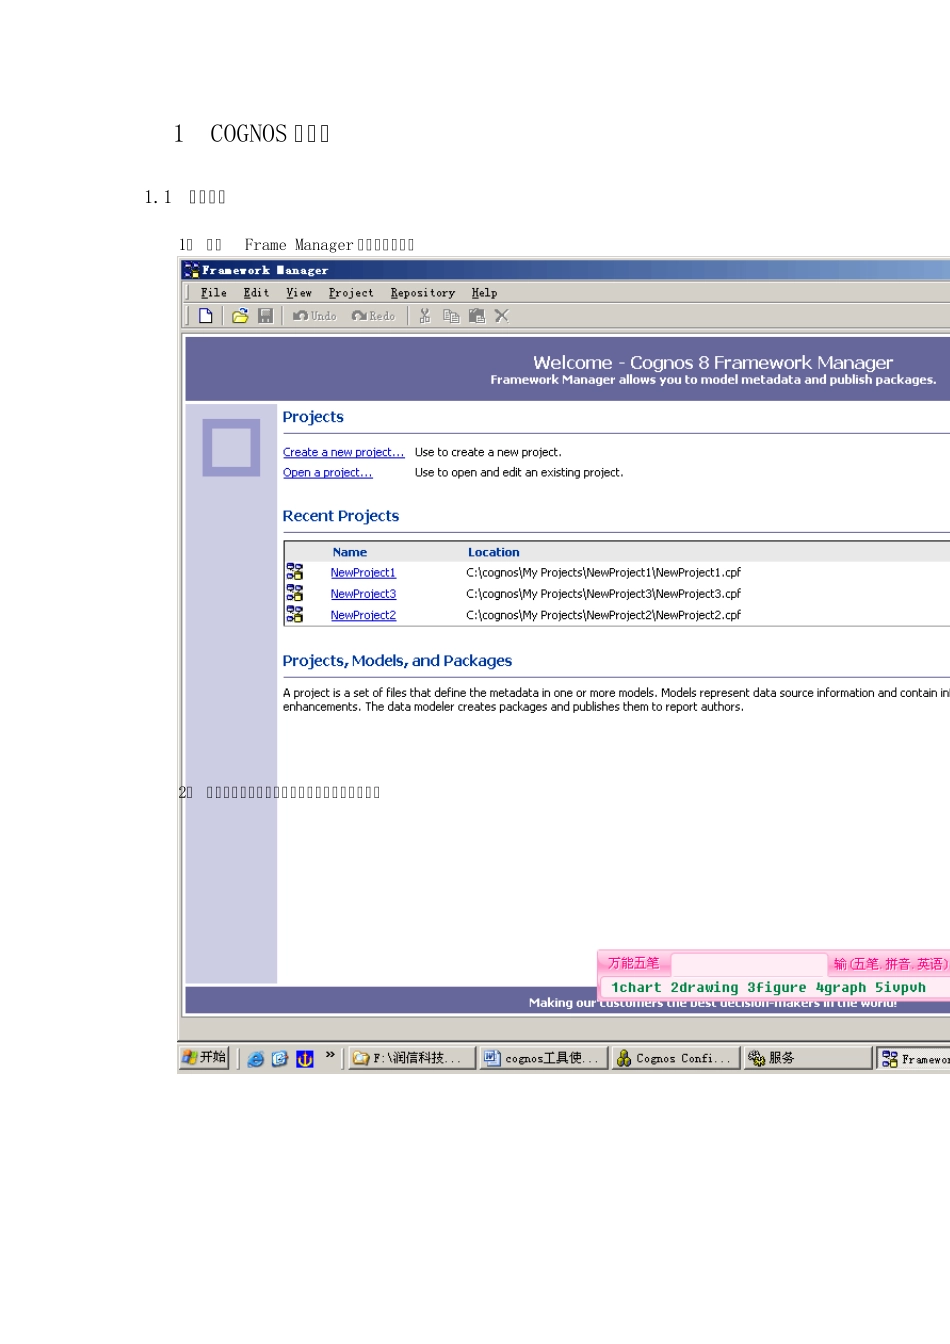Open the Help menu

click(x=484, y=293)
